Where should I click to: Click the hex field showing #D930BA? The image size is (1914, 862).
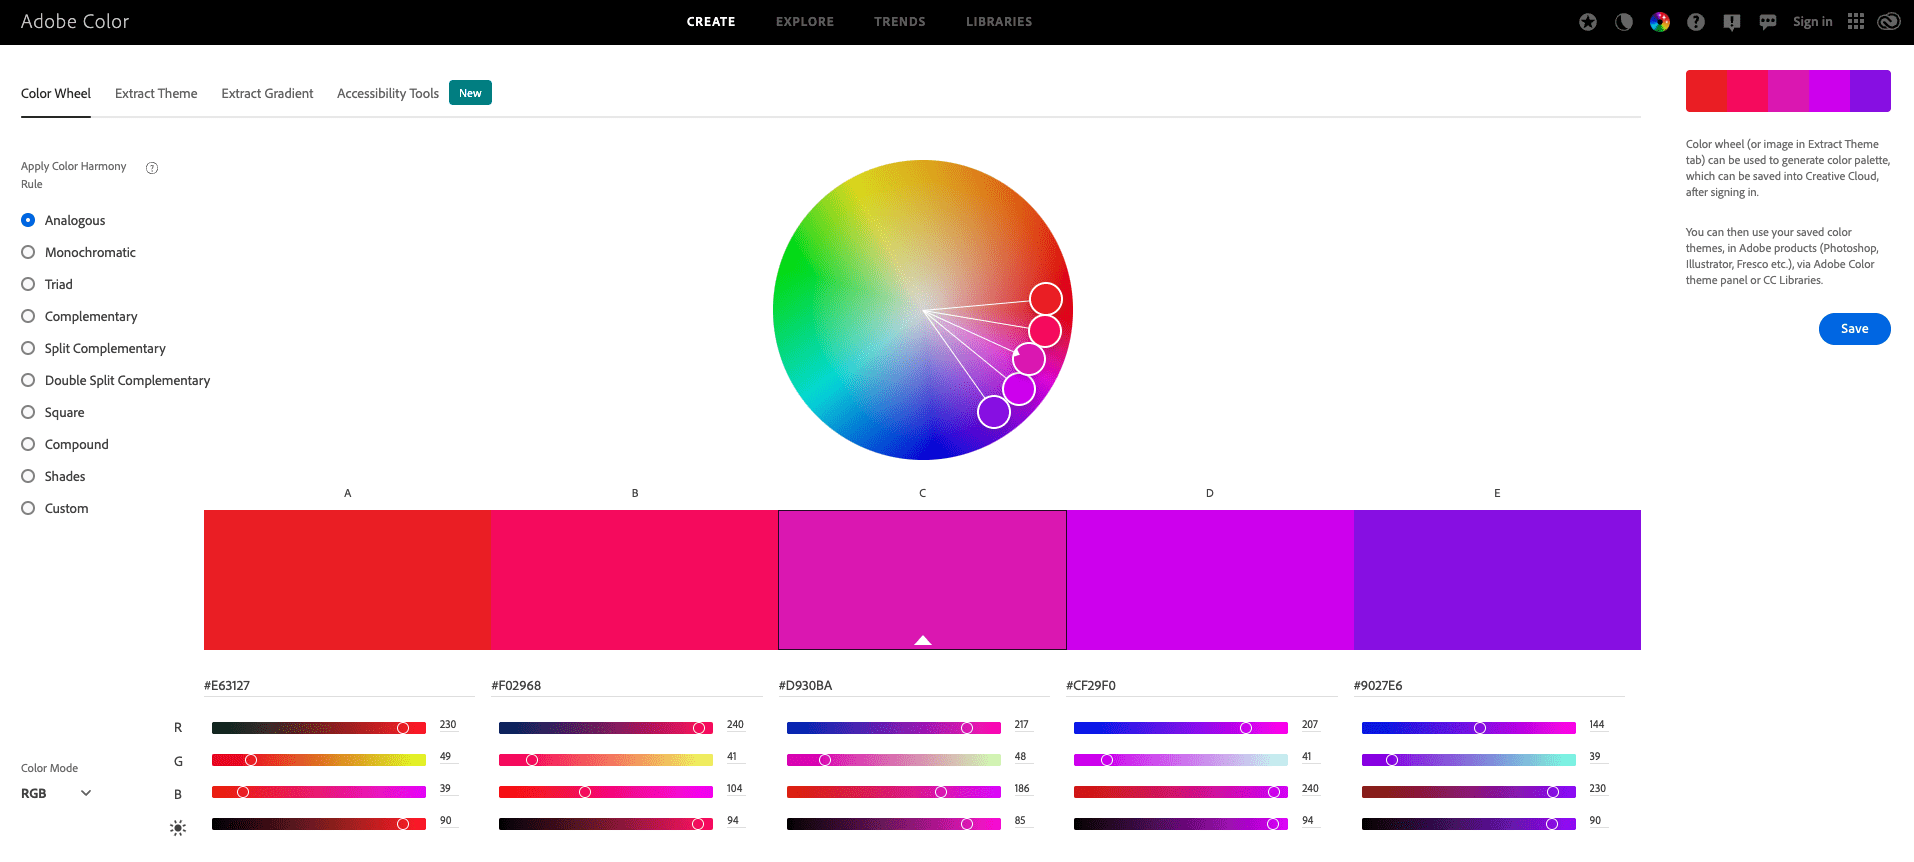point(914,686)
